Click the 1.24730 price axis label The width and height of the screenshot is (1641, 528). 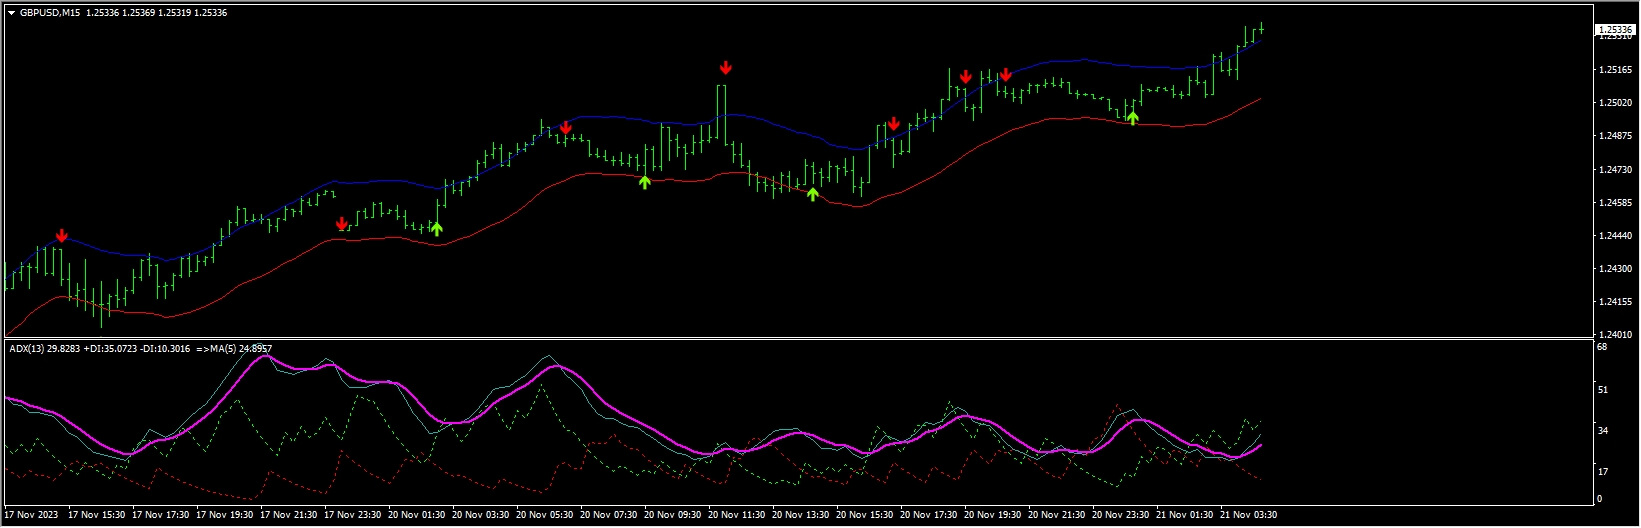(x=1616, y=170)
